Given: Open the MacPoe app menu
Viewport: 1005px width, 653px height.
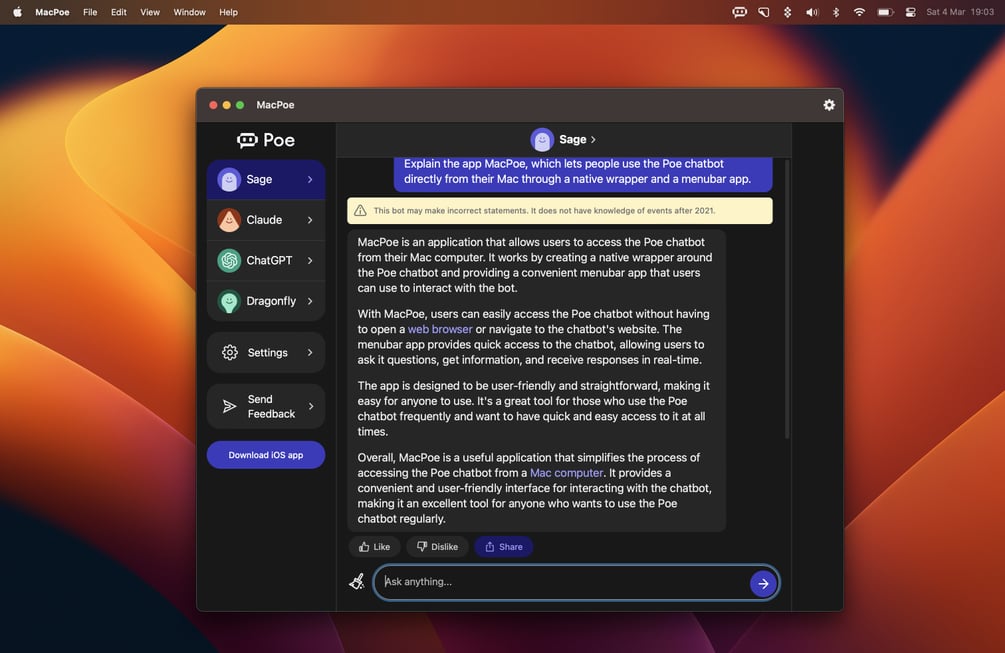Looking at the screenshot, I should 52,12.
